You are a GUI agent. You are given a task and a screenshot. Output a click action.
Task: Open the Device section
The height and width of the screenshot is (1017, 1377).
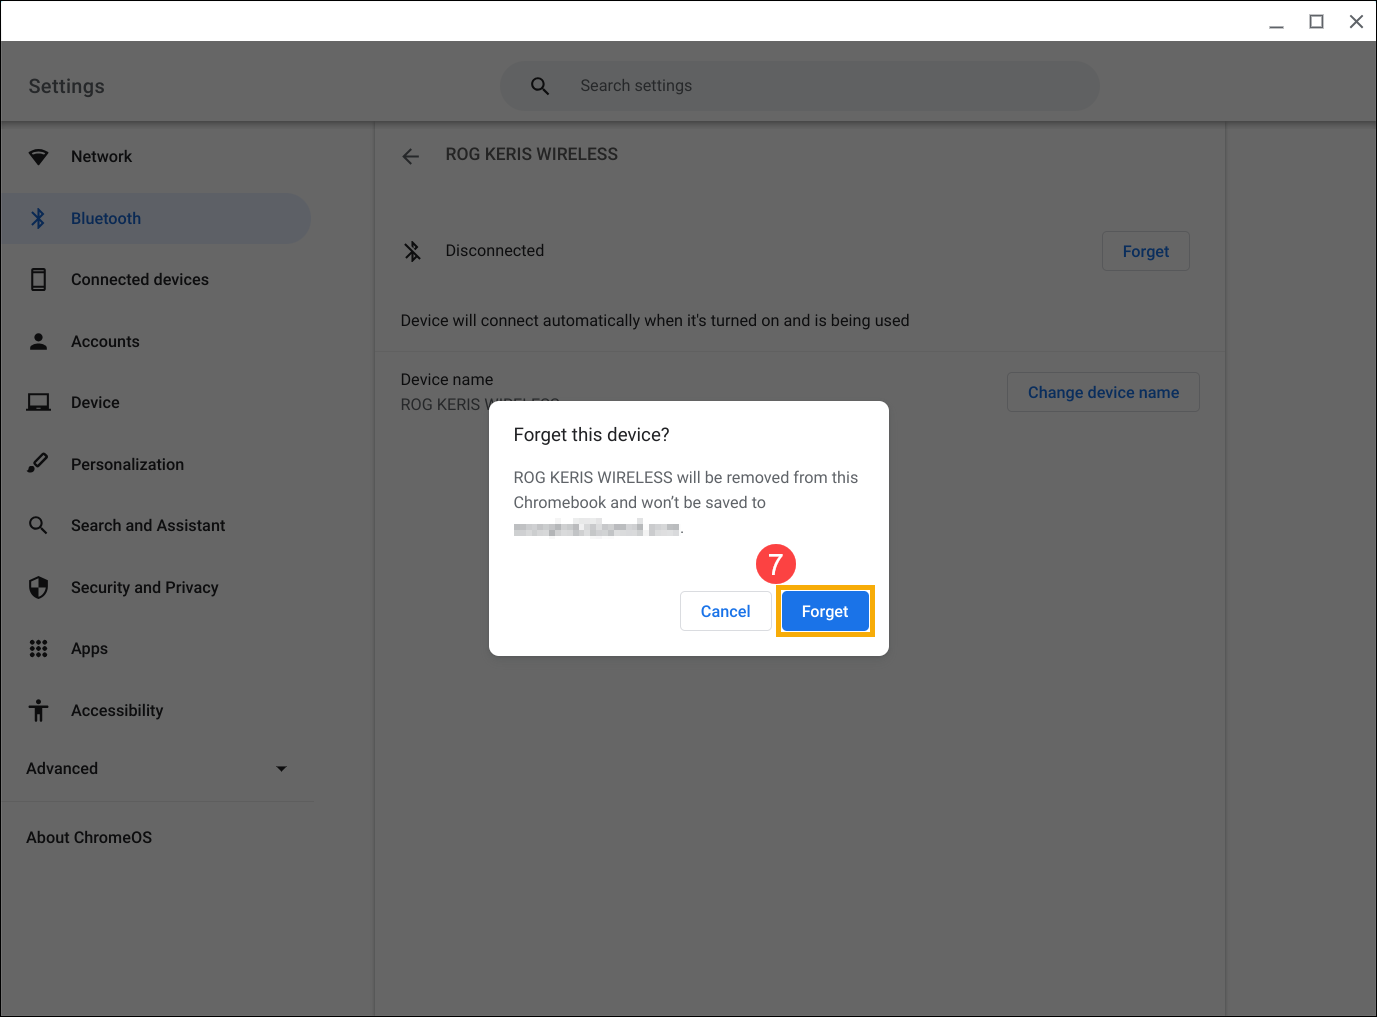(x=156, y=403)
